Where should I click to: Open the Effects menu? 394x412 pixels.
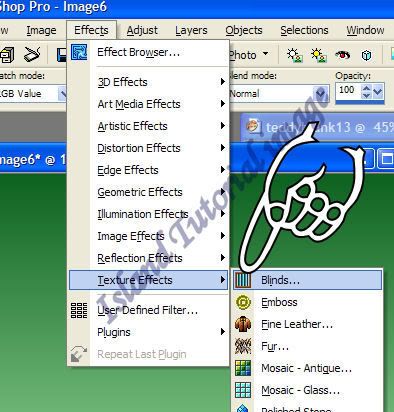click(x=91, y=30)
